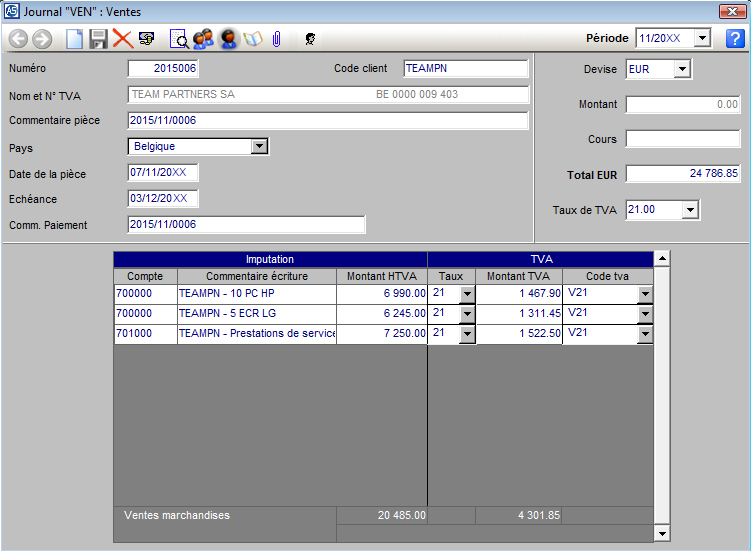Viewport: 751px width, 551px height.
Task: Expand Code tva dropdown for first row
Action: [x=645, y=295]
